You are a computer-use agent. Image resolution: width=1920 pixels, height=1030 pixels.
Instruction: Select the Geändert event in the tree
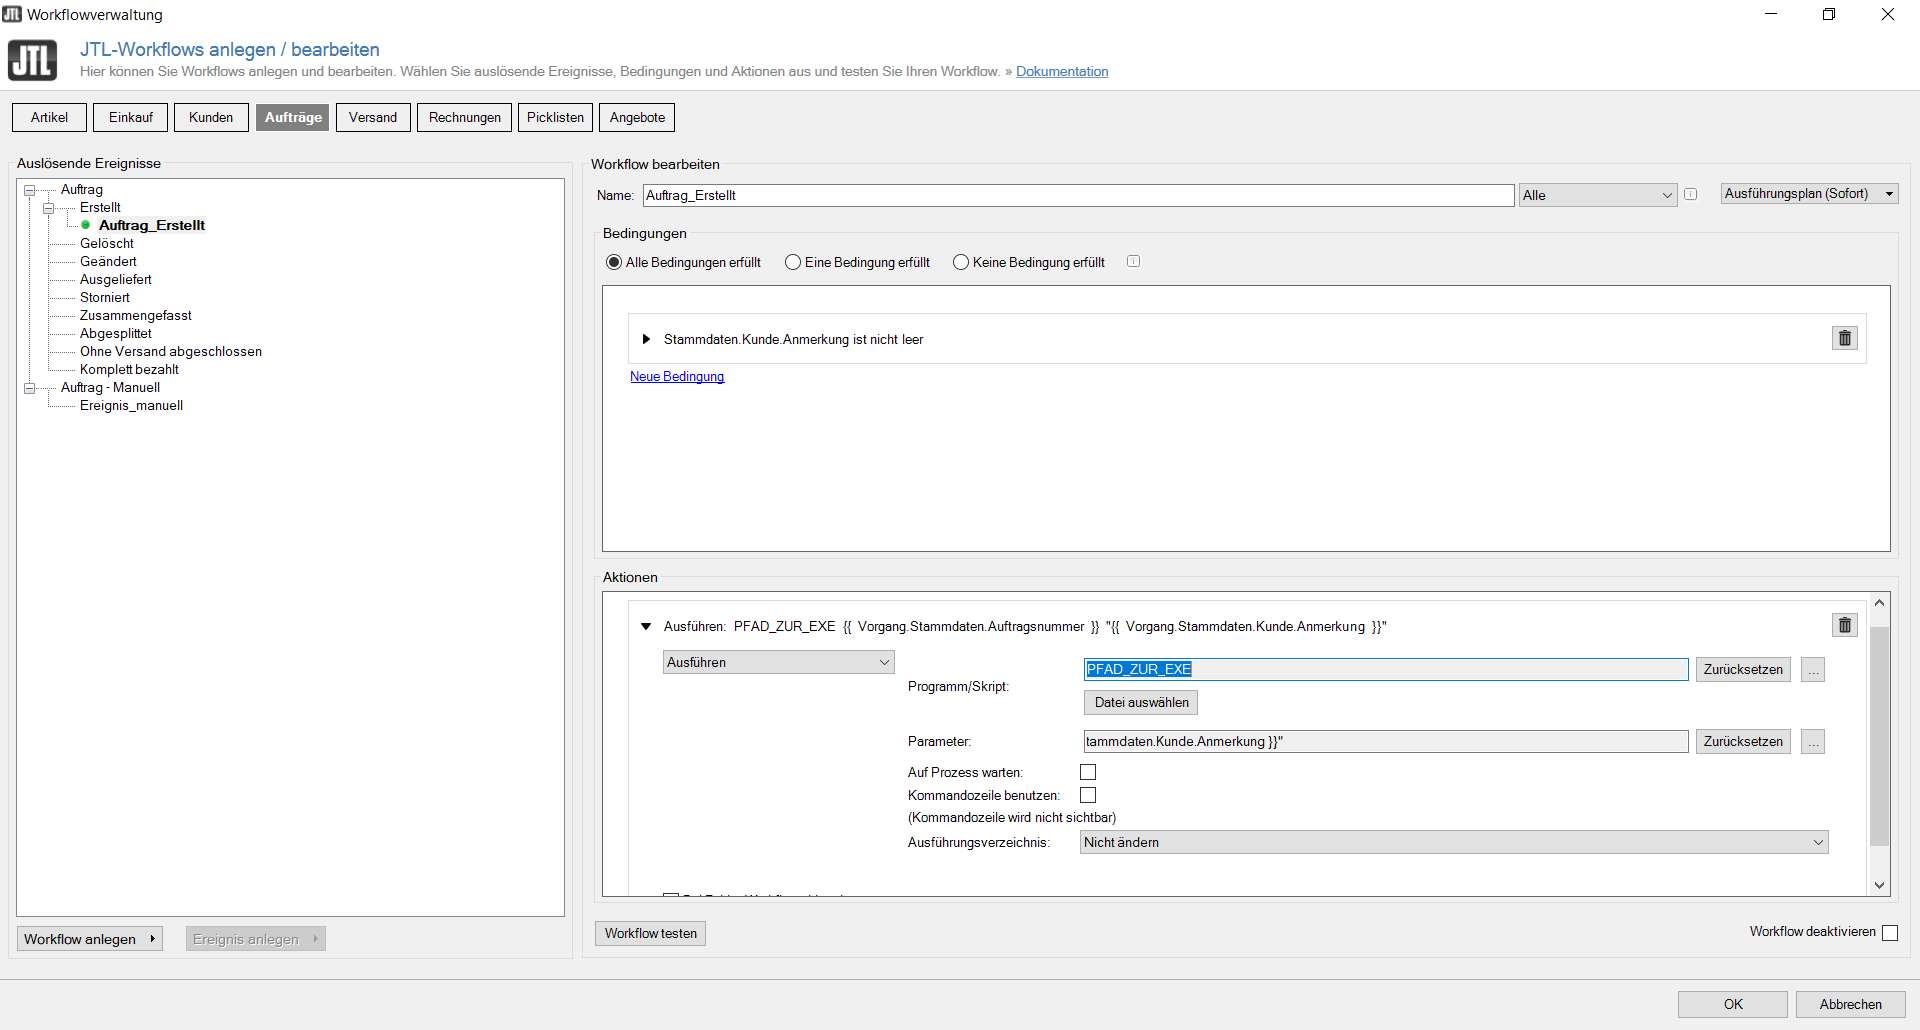tap(108, 261)
